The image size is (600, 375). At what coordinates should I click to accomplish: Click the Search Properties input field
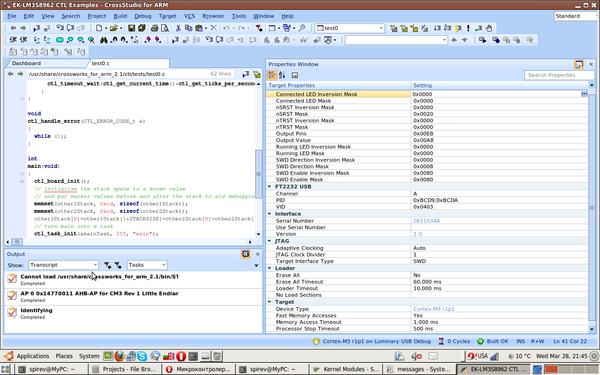point(559,75)
